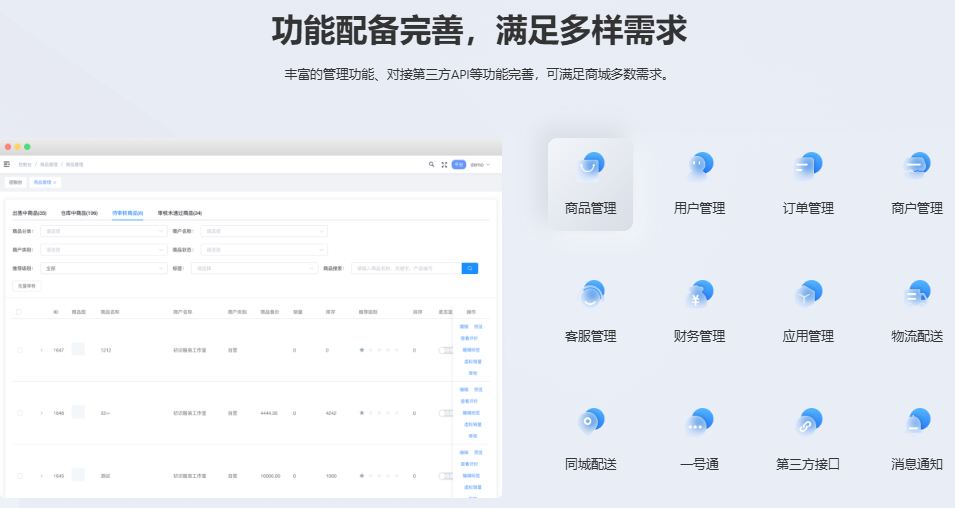
Task: Click the 用户管理 feature icon
Action: [x=699, y=165]
